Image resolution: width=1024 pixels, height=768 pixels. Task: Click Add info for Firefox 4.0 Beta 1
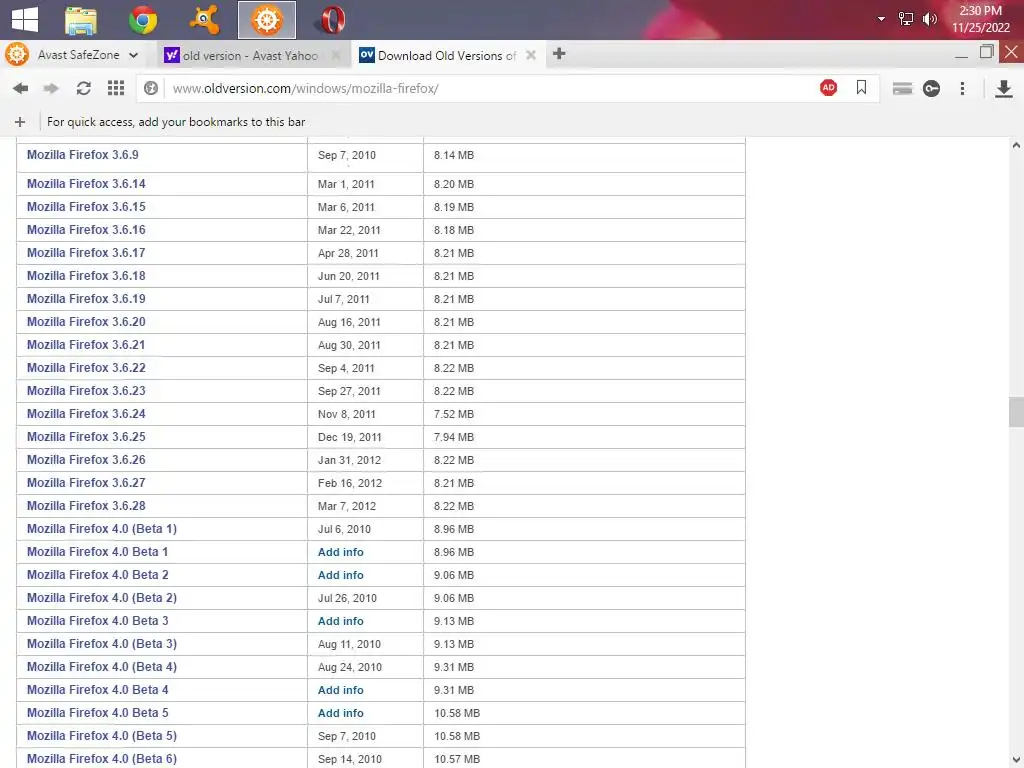click(x=340, y=552)
